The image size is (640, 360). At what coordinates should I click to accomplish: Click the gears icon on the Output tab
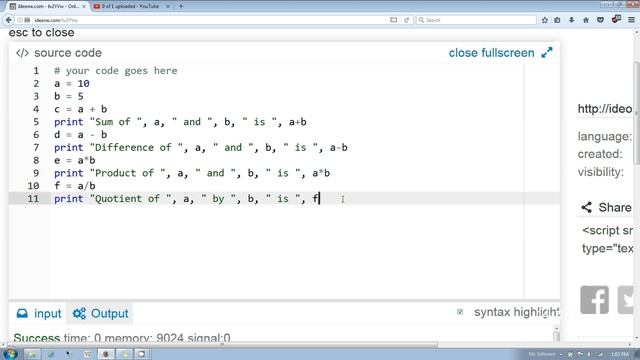pos(79,313)
